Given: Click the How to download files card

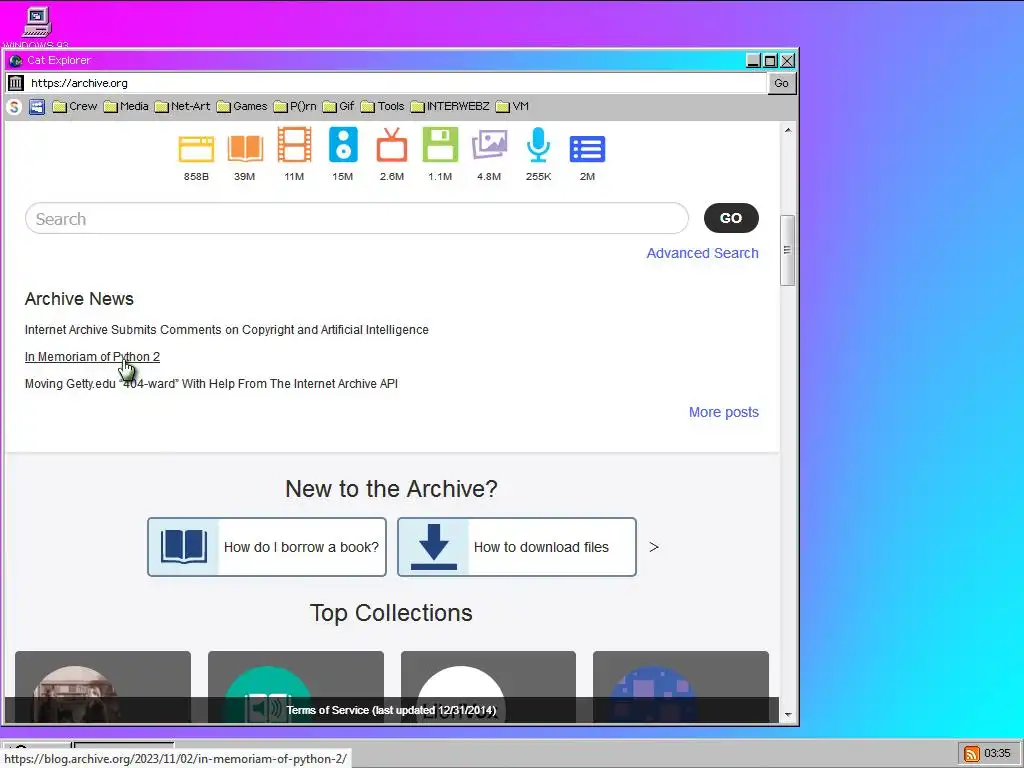Looking at the screenshot, I should (x=517, y=547).
